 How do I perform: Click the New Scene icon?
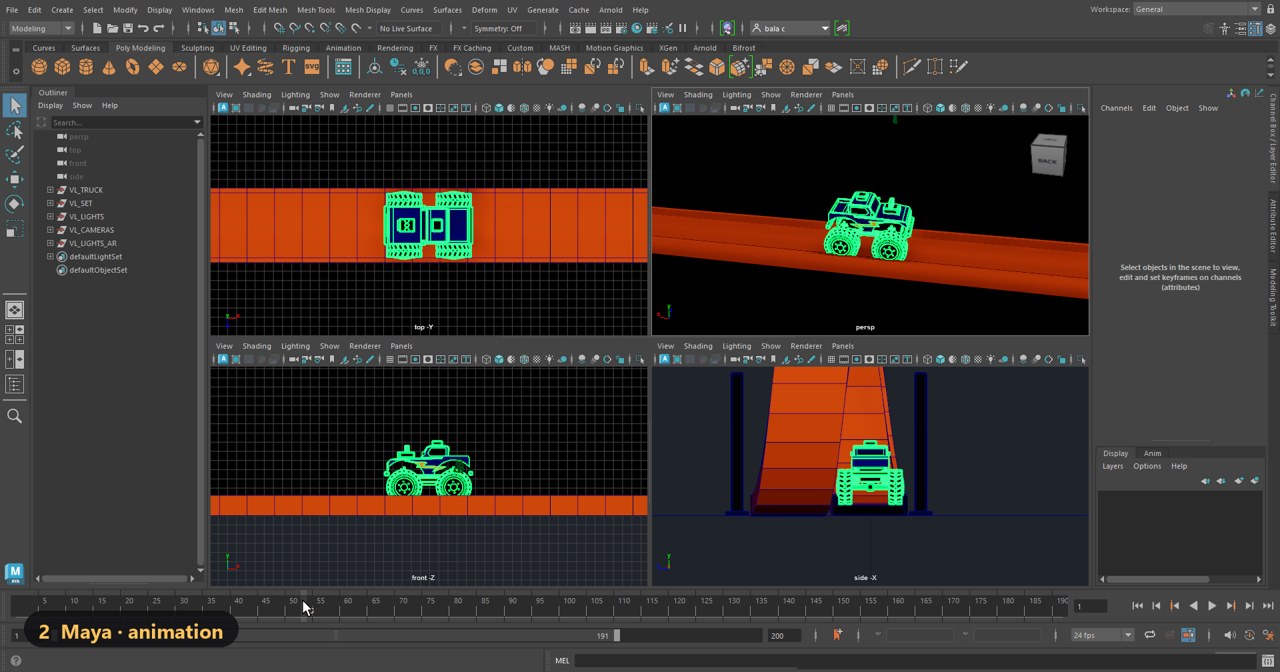[x=95, y=28]
